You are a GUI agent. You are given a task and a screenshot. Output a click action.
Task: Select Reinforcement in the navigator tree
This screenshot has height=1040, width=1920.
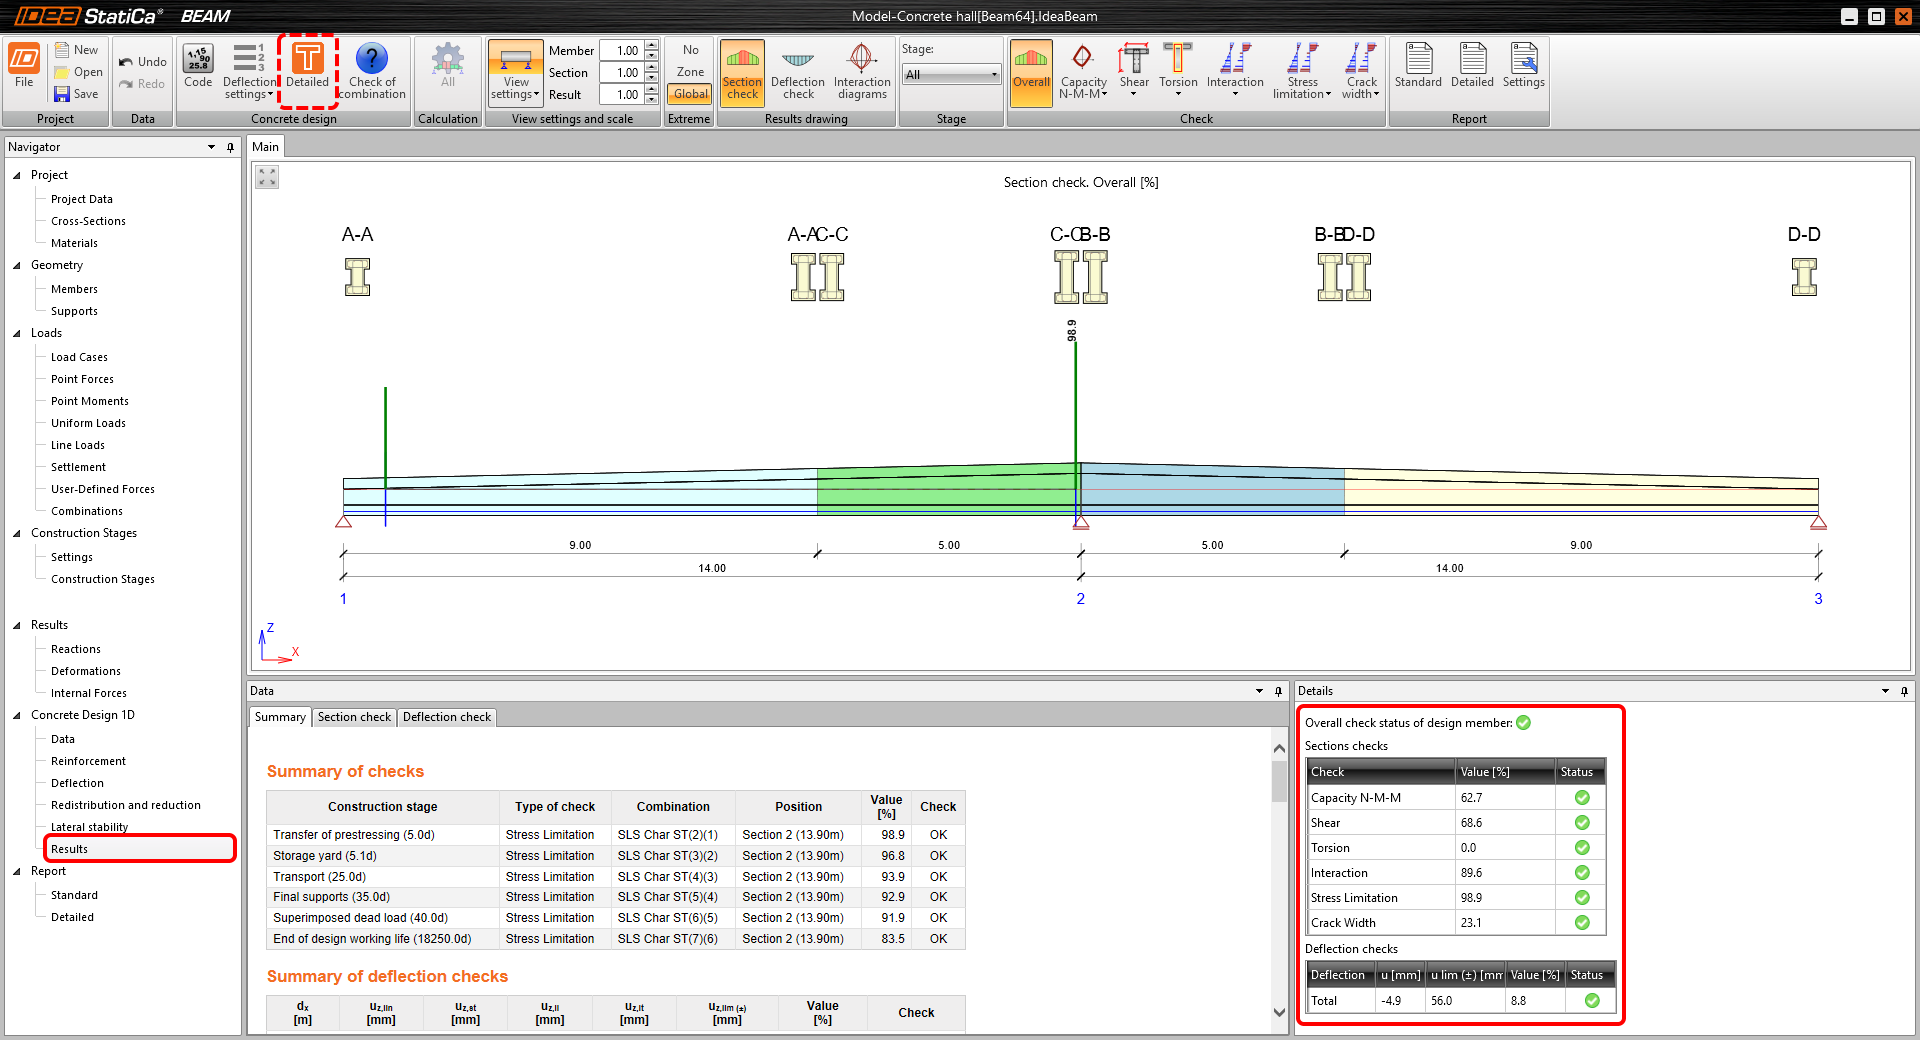[88, 761]
